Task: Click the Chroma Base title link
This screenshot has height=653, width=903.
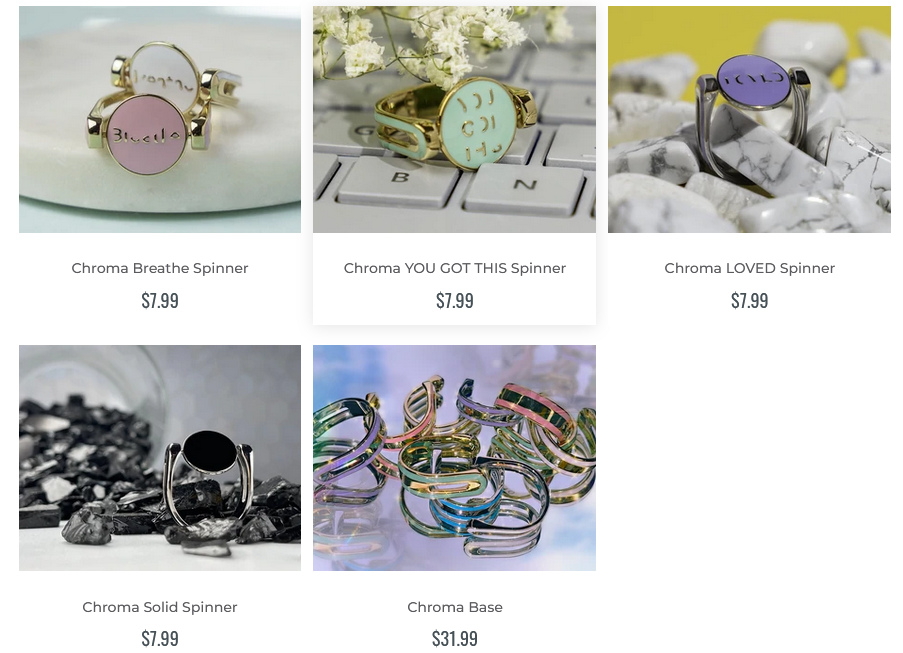Action: 454,607
